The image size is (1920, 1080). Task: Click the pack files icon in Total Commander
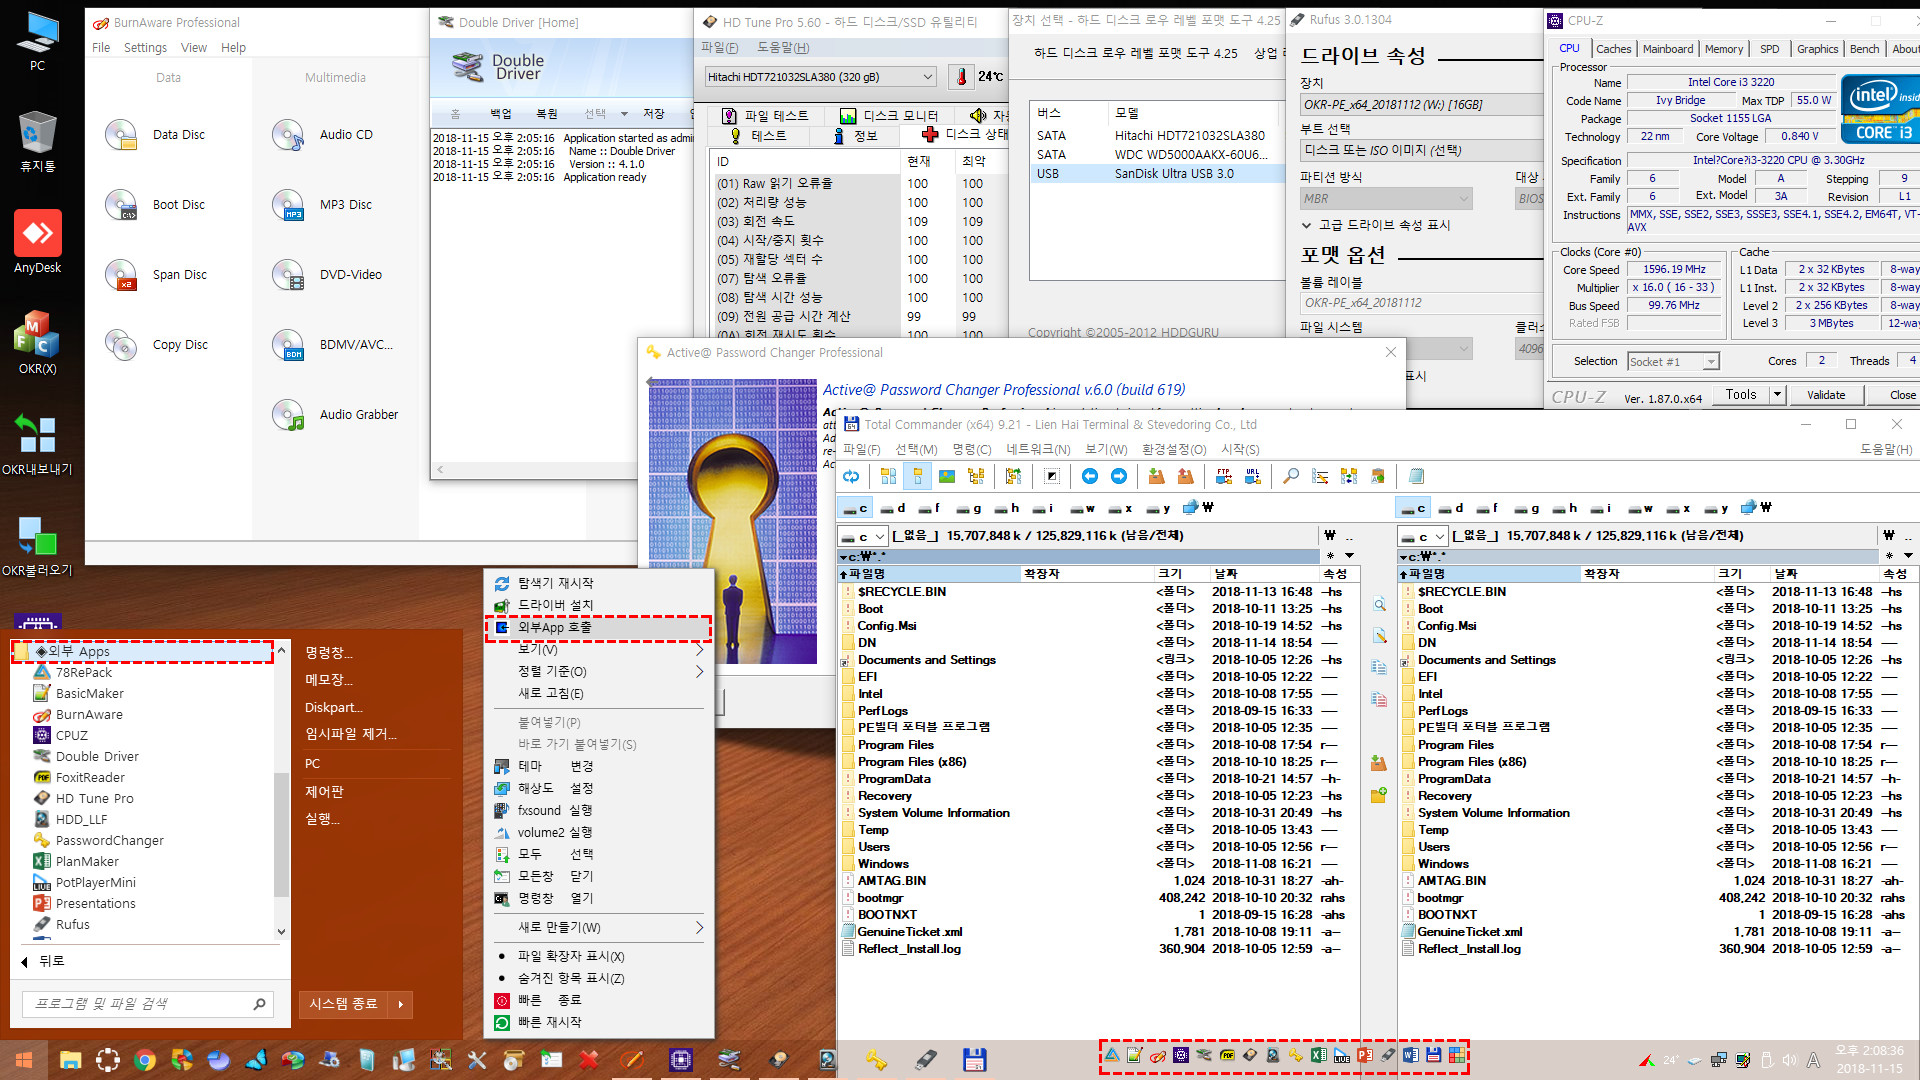pos(1156,476)
